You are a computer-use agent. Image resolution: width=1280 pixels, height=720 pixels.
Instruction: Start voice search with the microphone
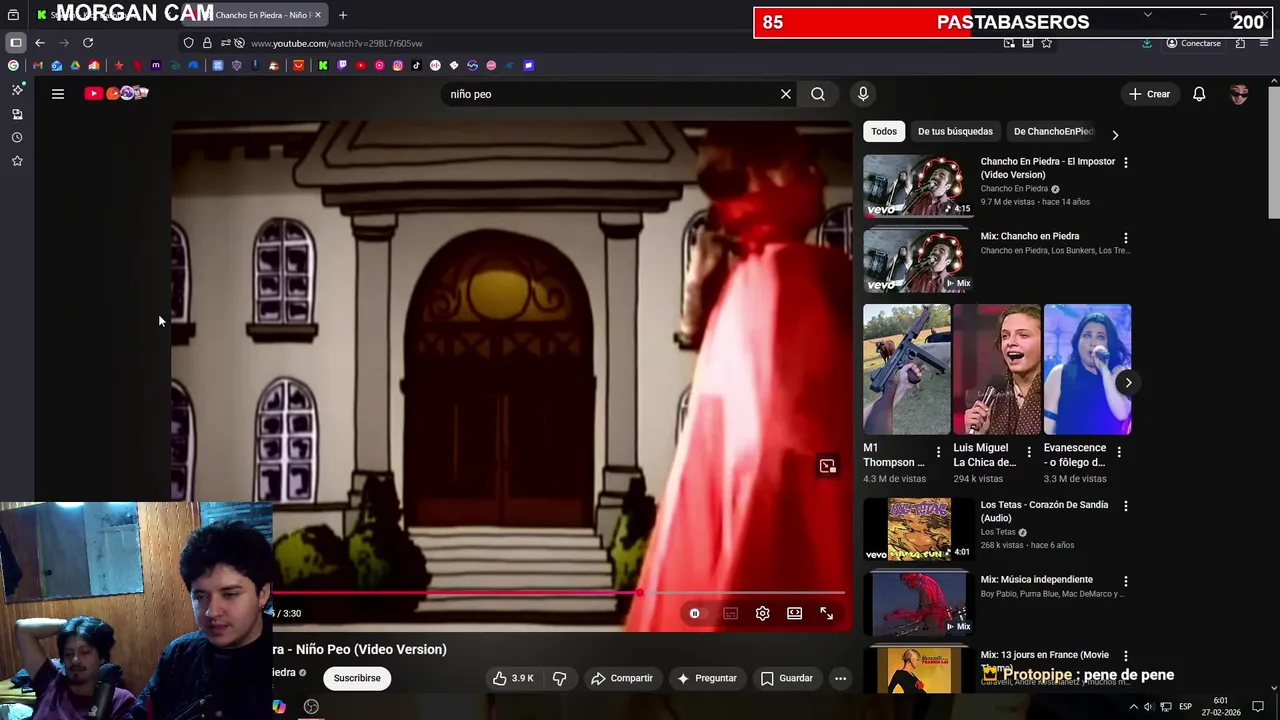click(863, 94)
